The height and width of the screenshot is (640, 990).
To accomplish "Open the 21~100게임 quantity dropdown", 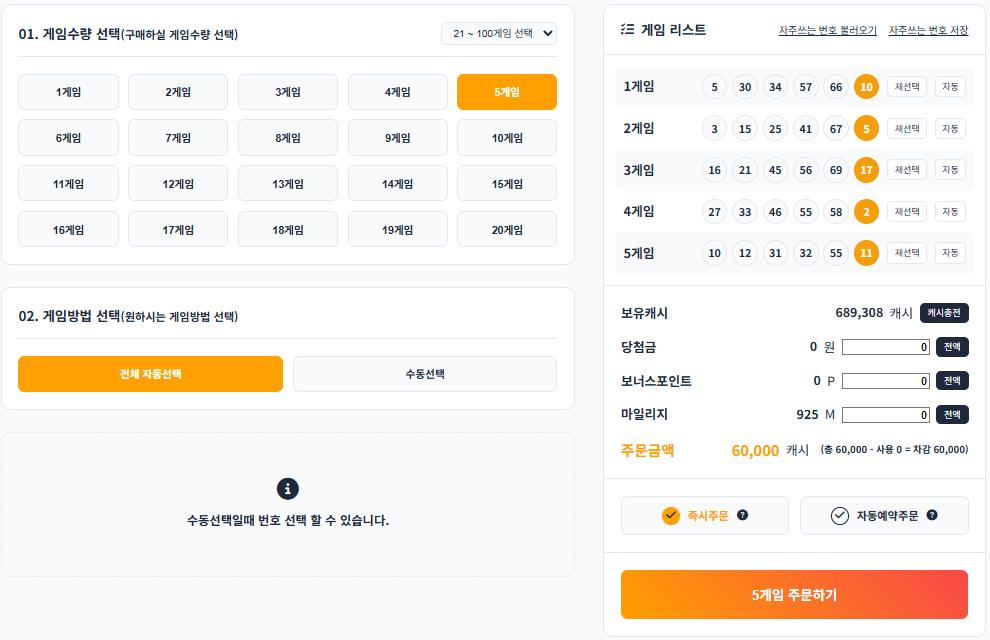I will (x=499, y=32).
